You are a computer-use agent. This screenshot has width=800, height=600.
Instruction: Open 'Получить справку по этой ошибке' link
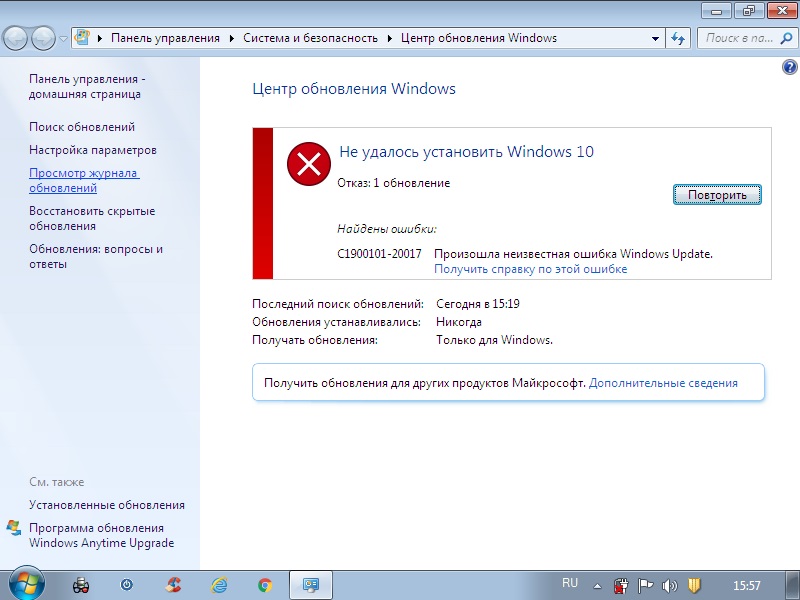coord(530,269)
